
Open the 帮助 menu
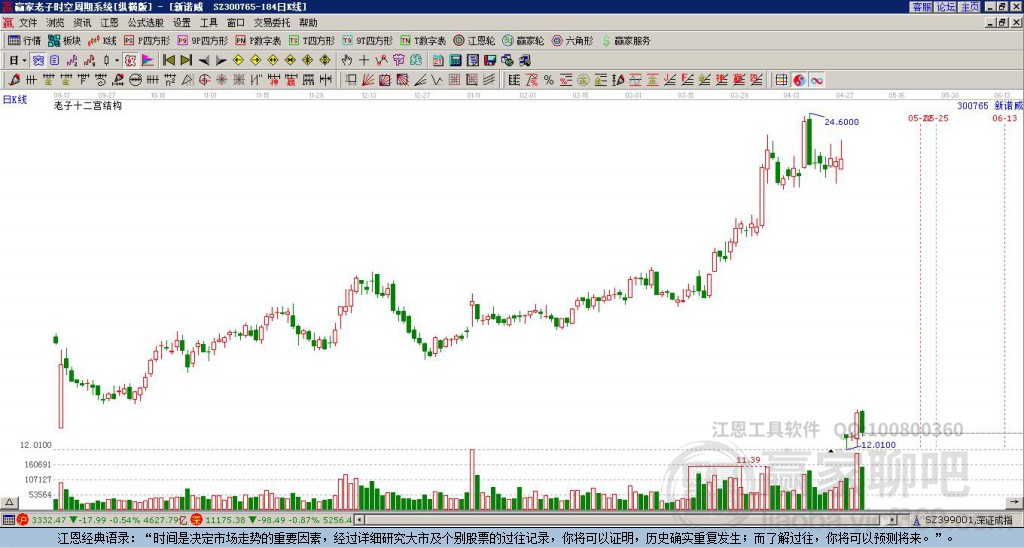coord(308,23)
